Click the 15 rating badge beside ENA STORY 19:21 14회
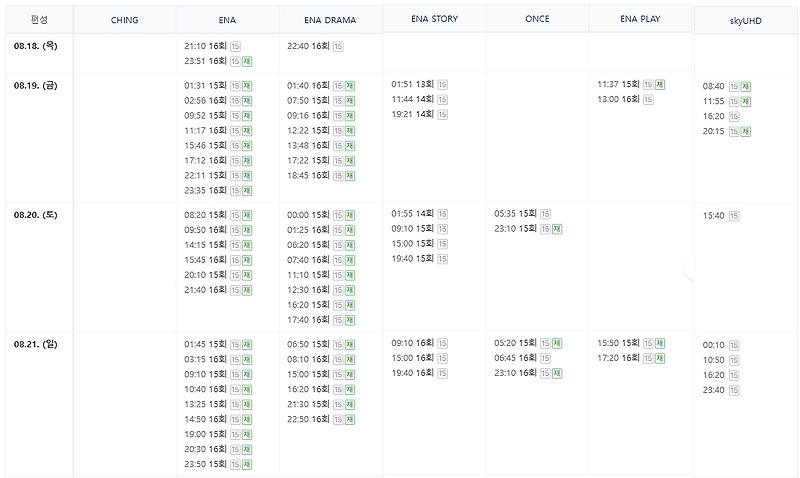800x478 pixels. (x=442, y=115)
